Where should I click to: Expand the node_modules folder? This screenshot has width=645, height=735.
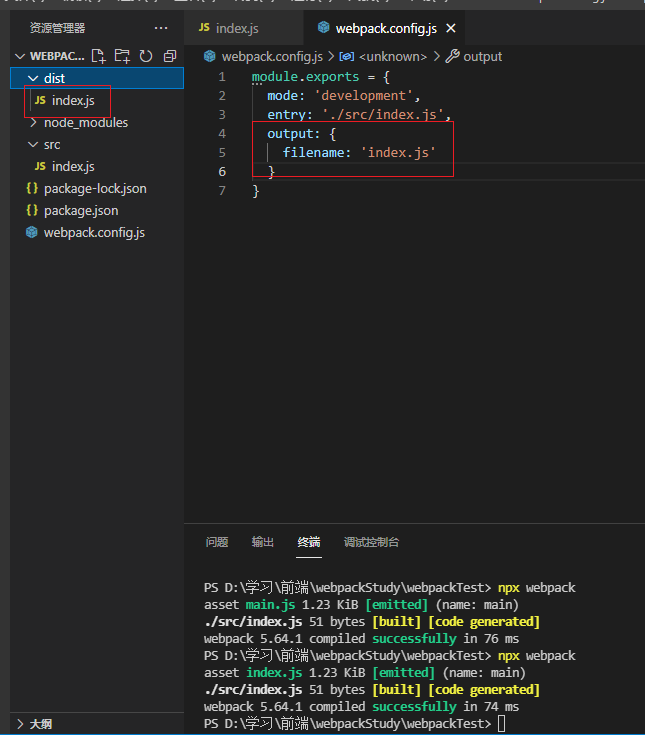pyautogui.click(x=33, y=123)
